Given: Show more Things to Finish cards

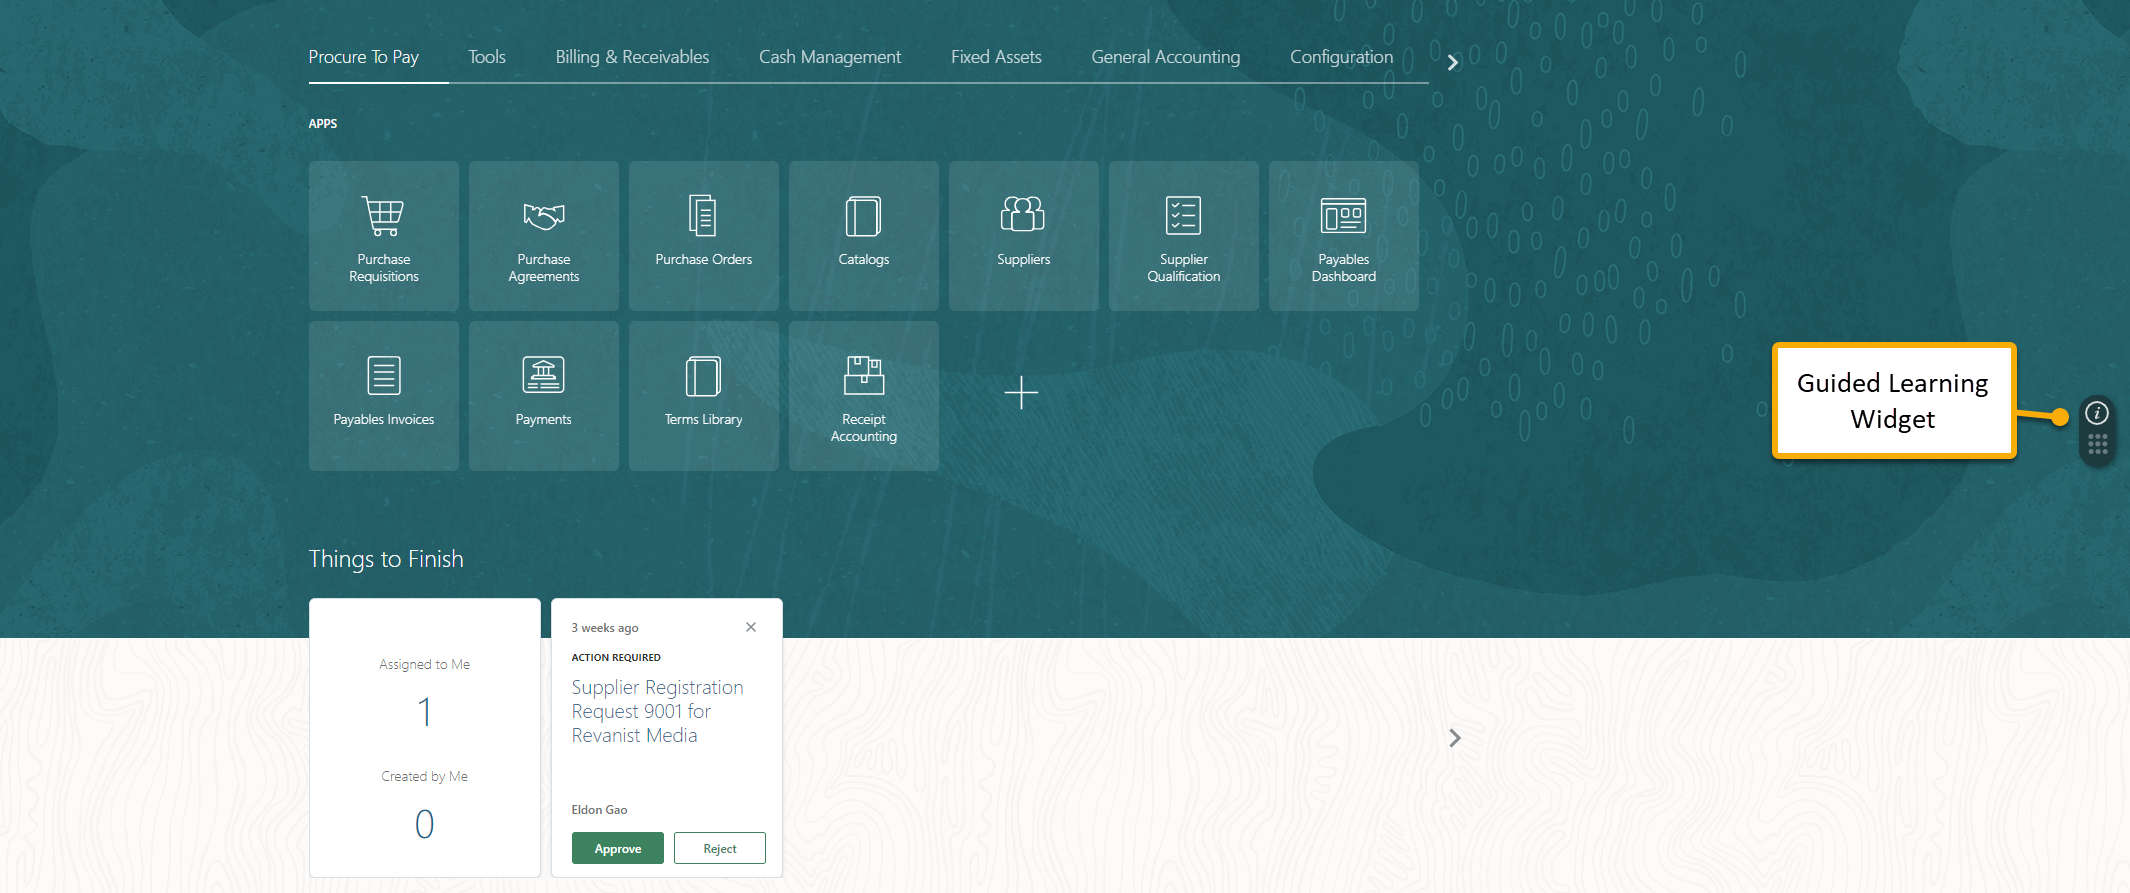Looking at the screenshot, I should tap(1455, 738).
